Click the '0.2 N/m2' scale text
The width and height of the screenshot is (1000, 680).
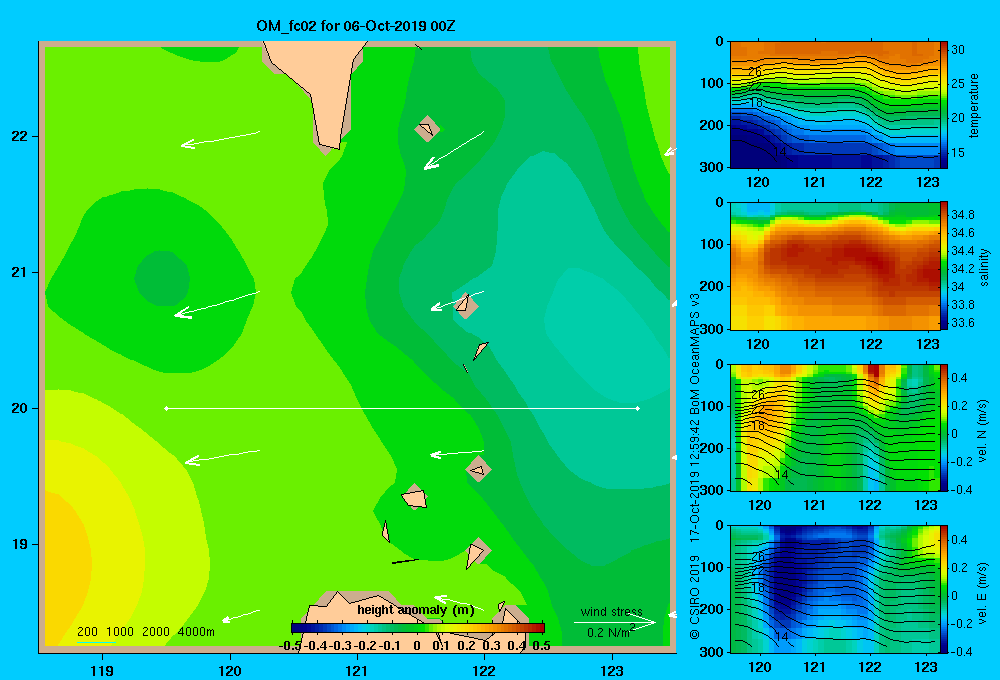(610, 632)
